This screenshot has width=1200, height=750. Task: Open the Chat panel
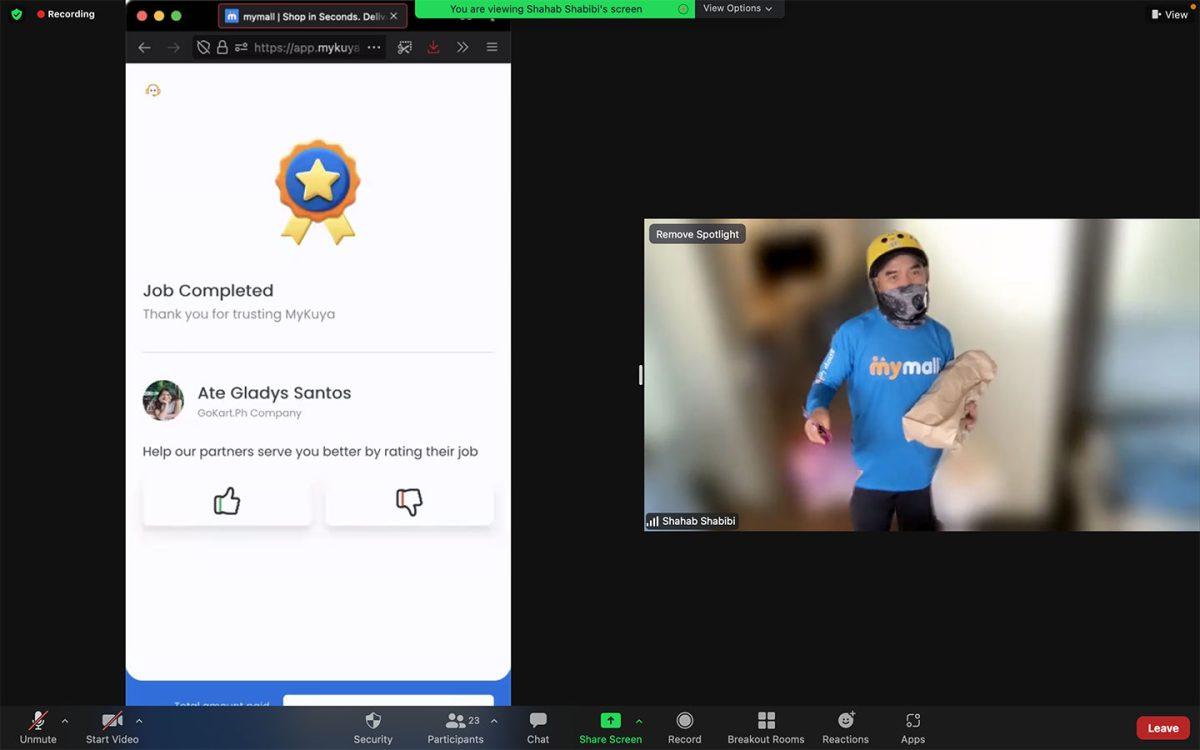pos(538,721)
